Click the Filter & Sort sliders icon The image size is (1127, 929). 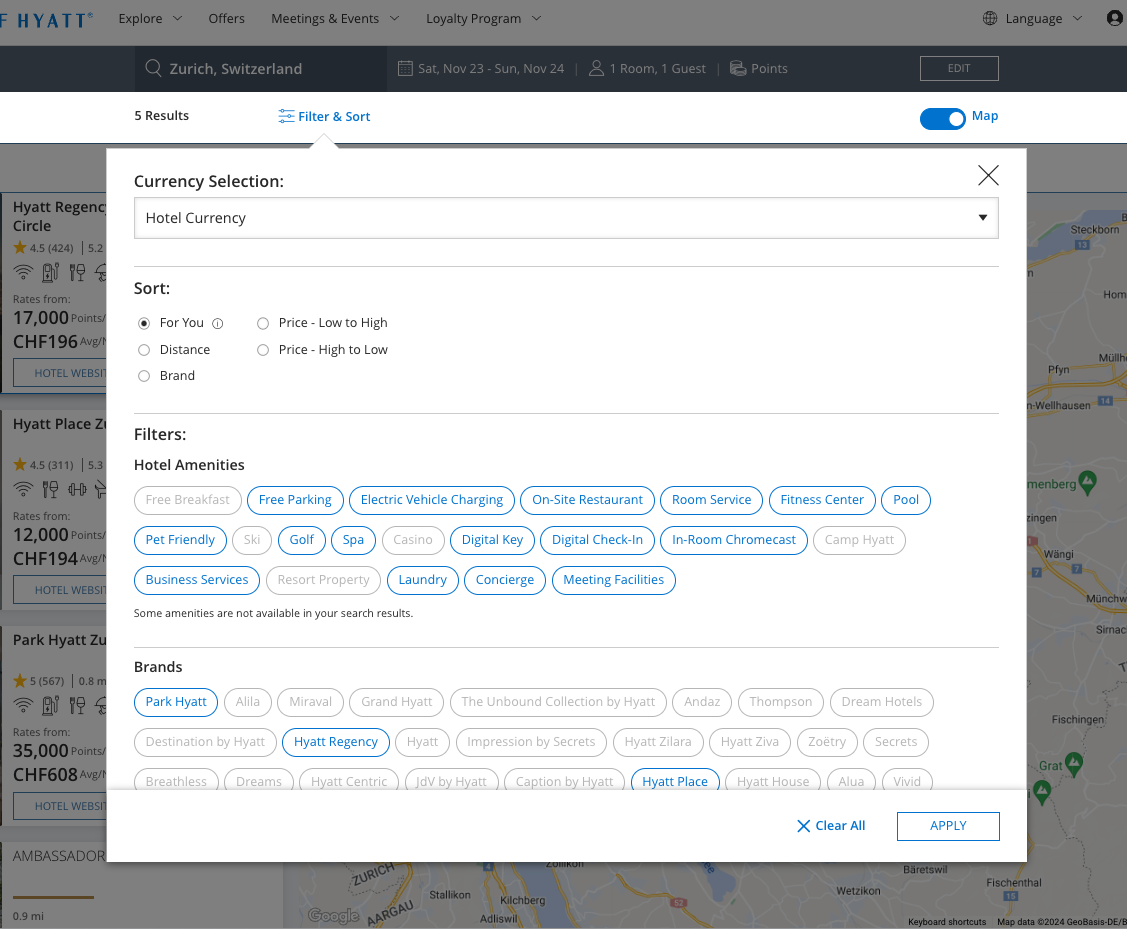pyautogui.click(x=286, y=117)
